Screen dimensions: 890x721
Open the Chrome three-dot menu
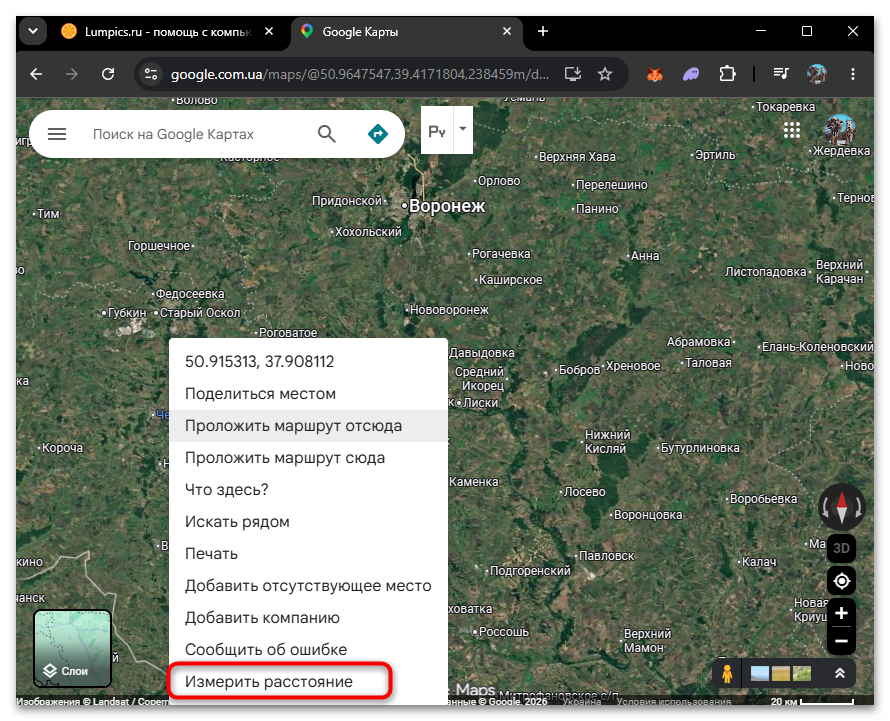click(x=853, y=74)
